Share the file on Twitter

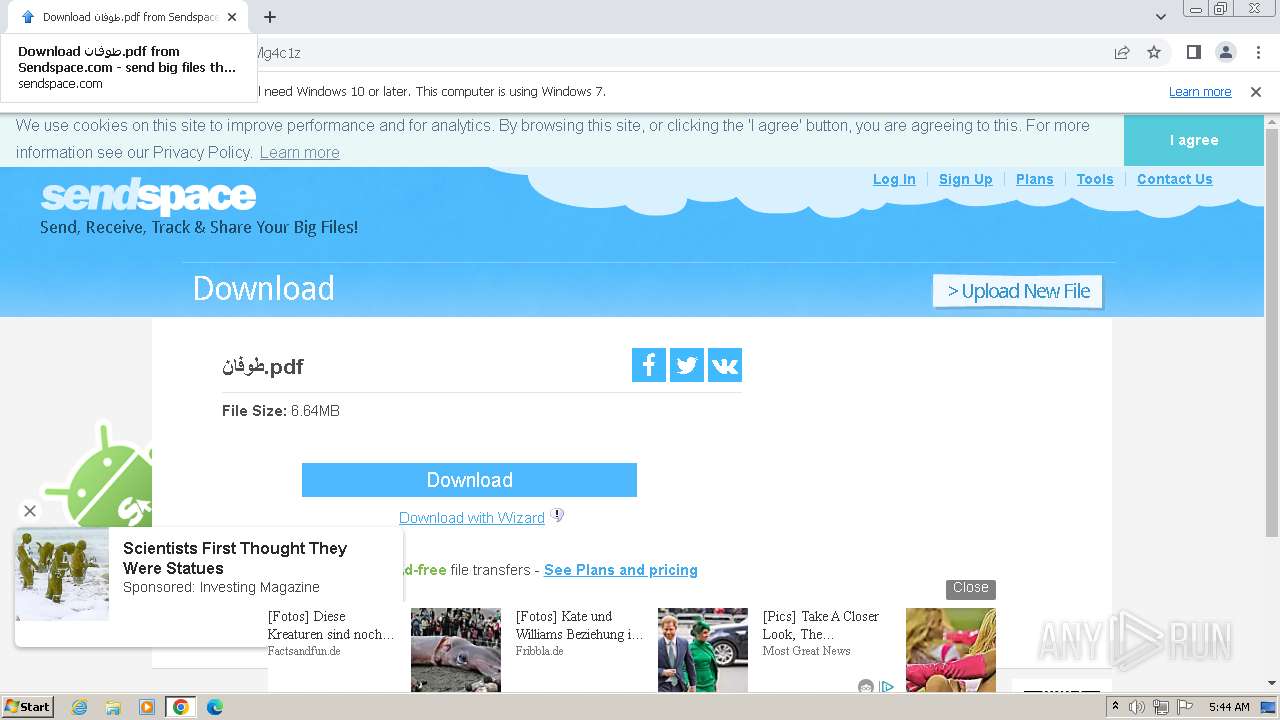click(687, 365)
